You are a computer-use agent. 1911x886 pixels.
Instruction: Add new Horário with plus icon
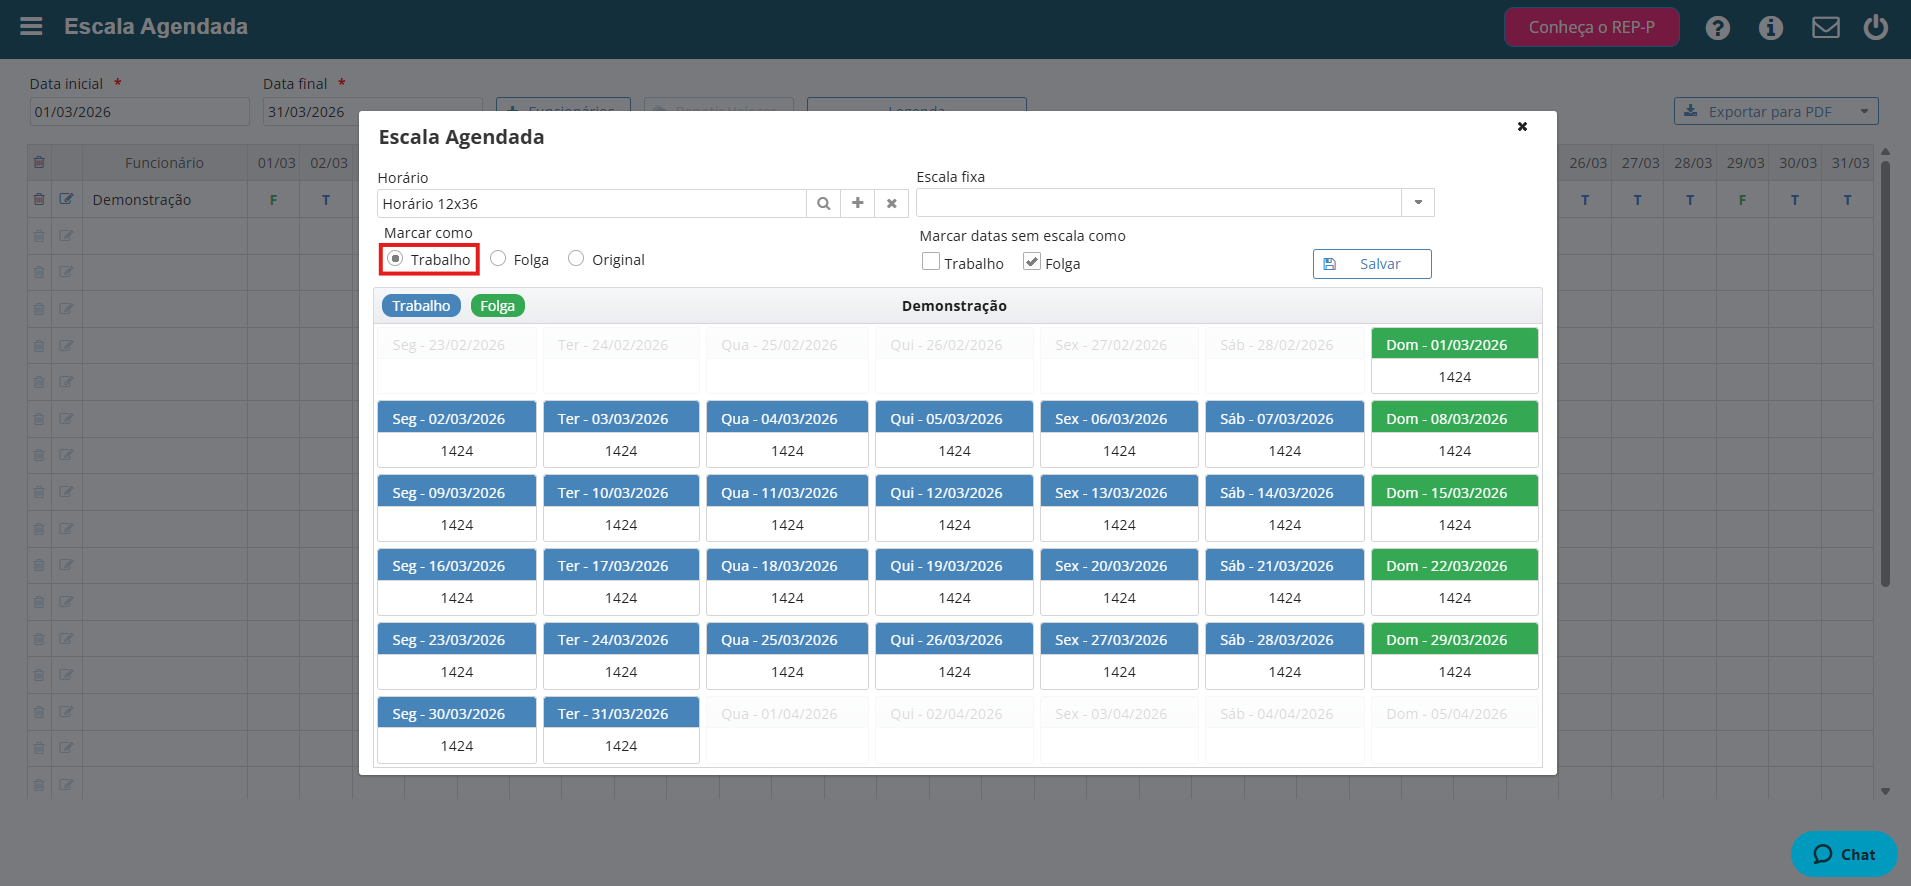pyautogui.click(x=857, y=203)
